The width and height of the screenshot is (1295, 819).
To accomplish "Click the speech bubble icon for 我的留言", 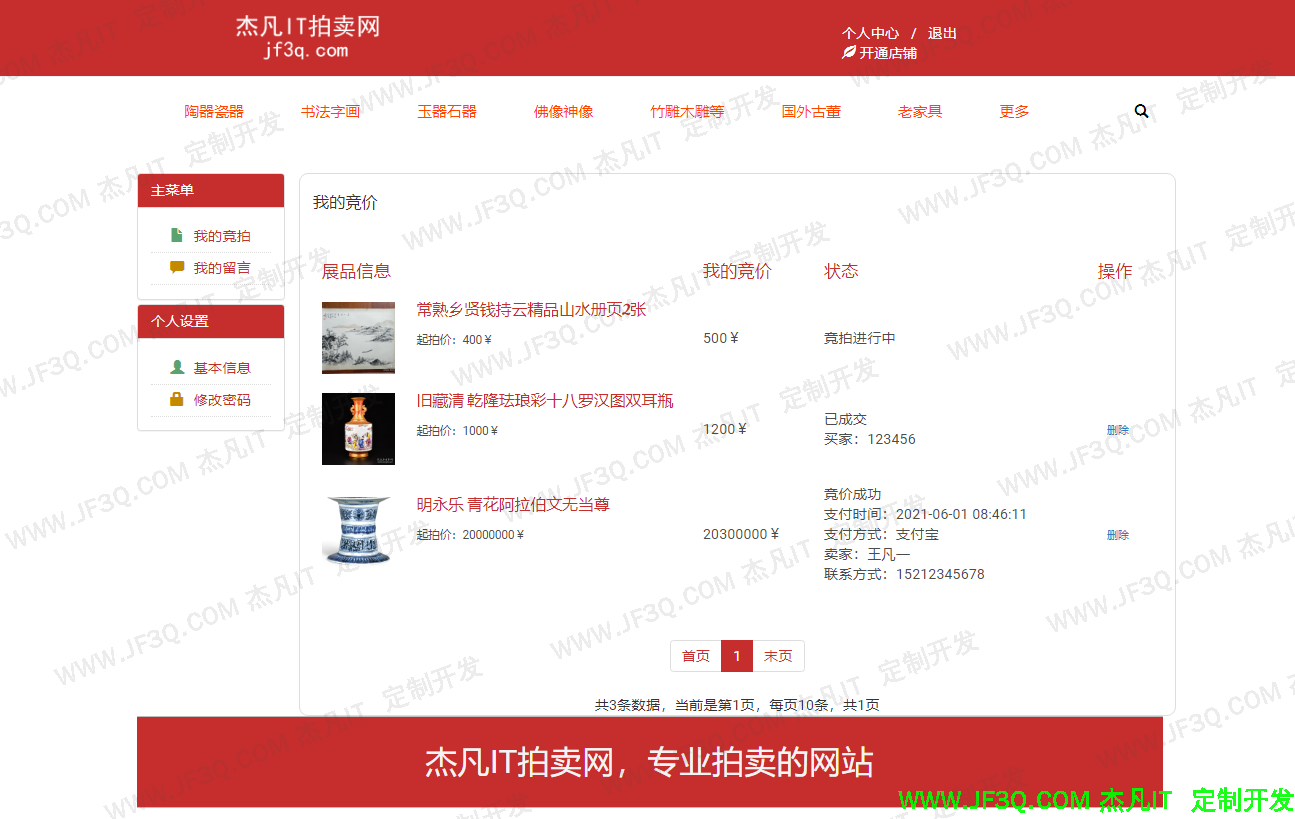I will pos(177,268).
